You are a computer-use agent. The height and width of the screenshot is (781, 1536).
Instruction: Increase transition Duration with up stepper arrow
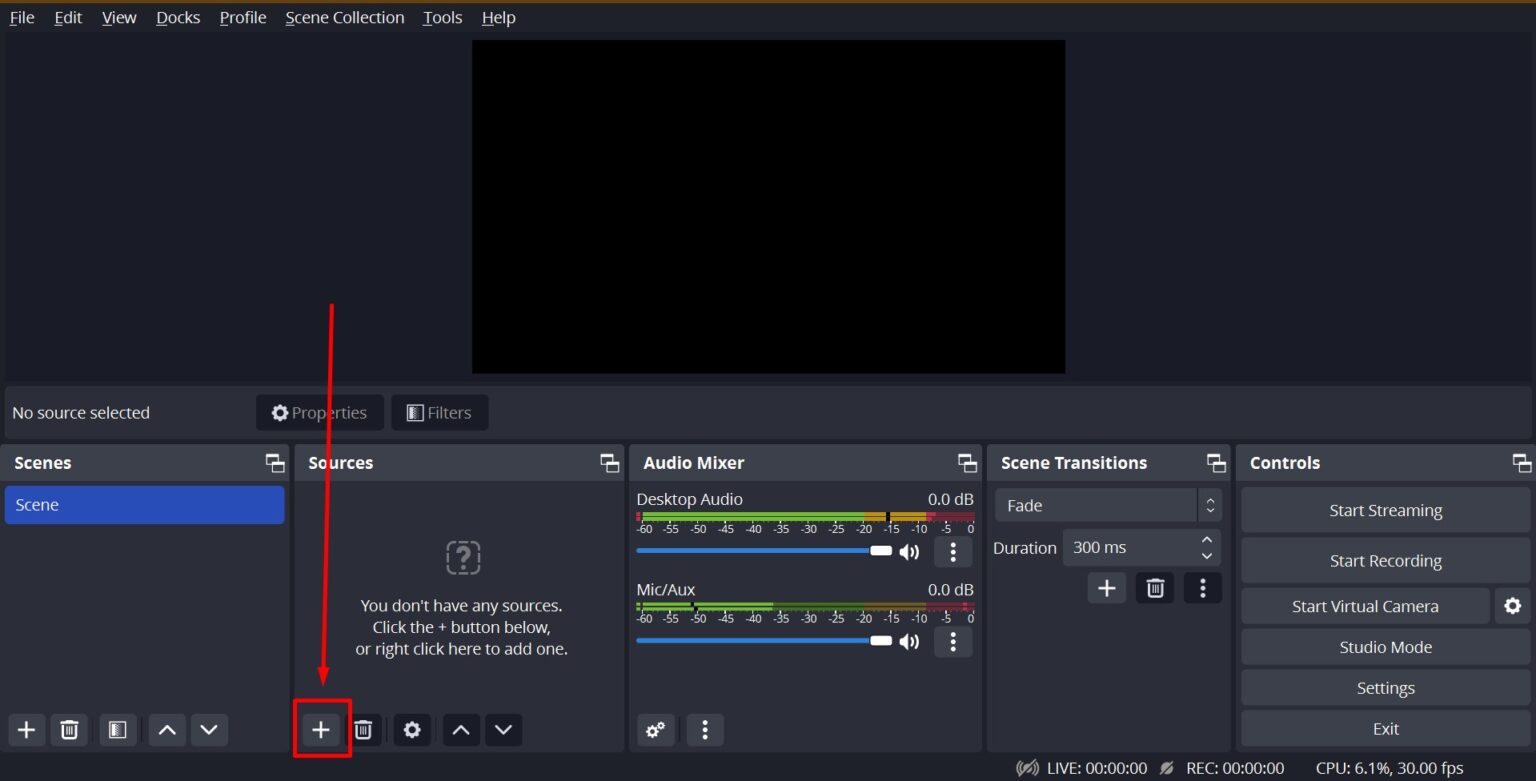point(1205,541)
